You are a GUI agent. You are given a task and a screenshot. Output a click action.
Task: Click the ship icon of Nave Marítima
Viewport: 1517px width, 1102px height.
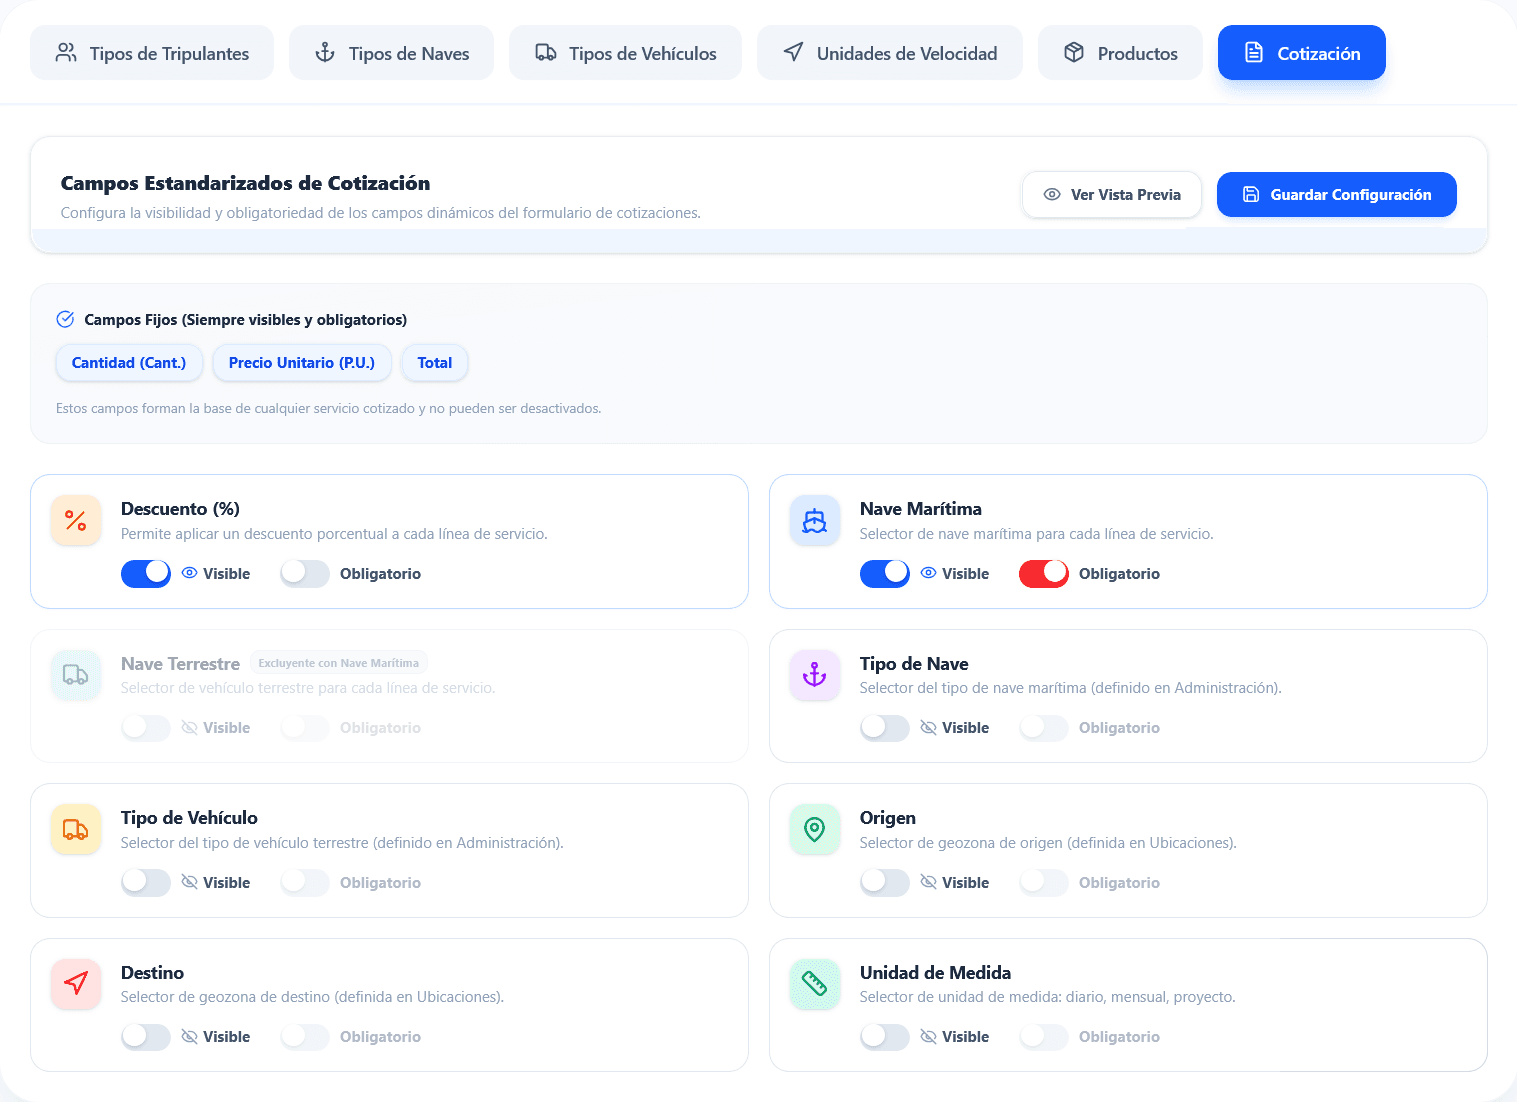coord(815,520)
